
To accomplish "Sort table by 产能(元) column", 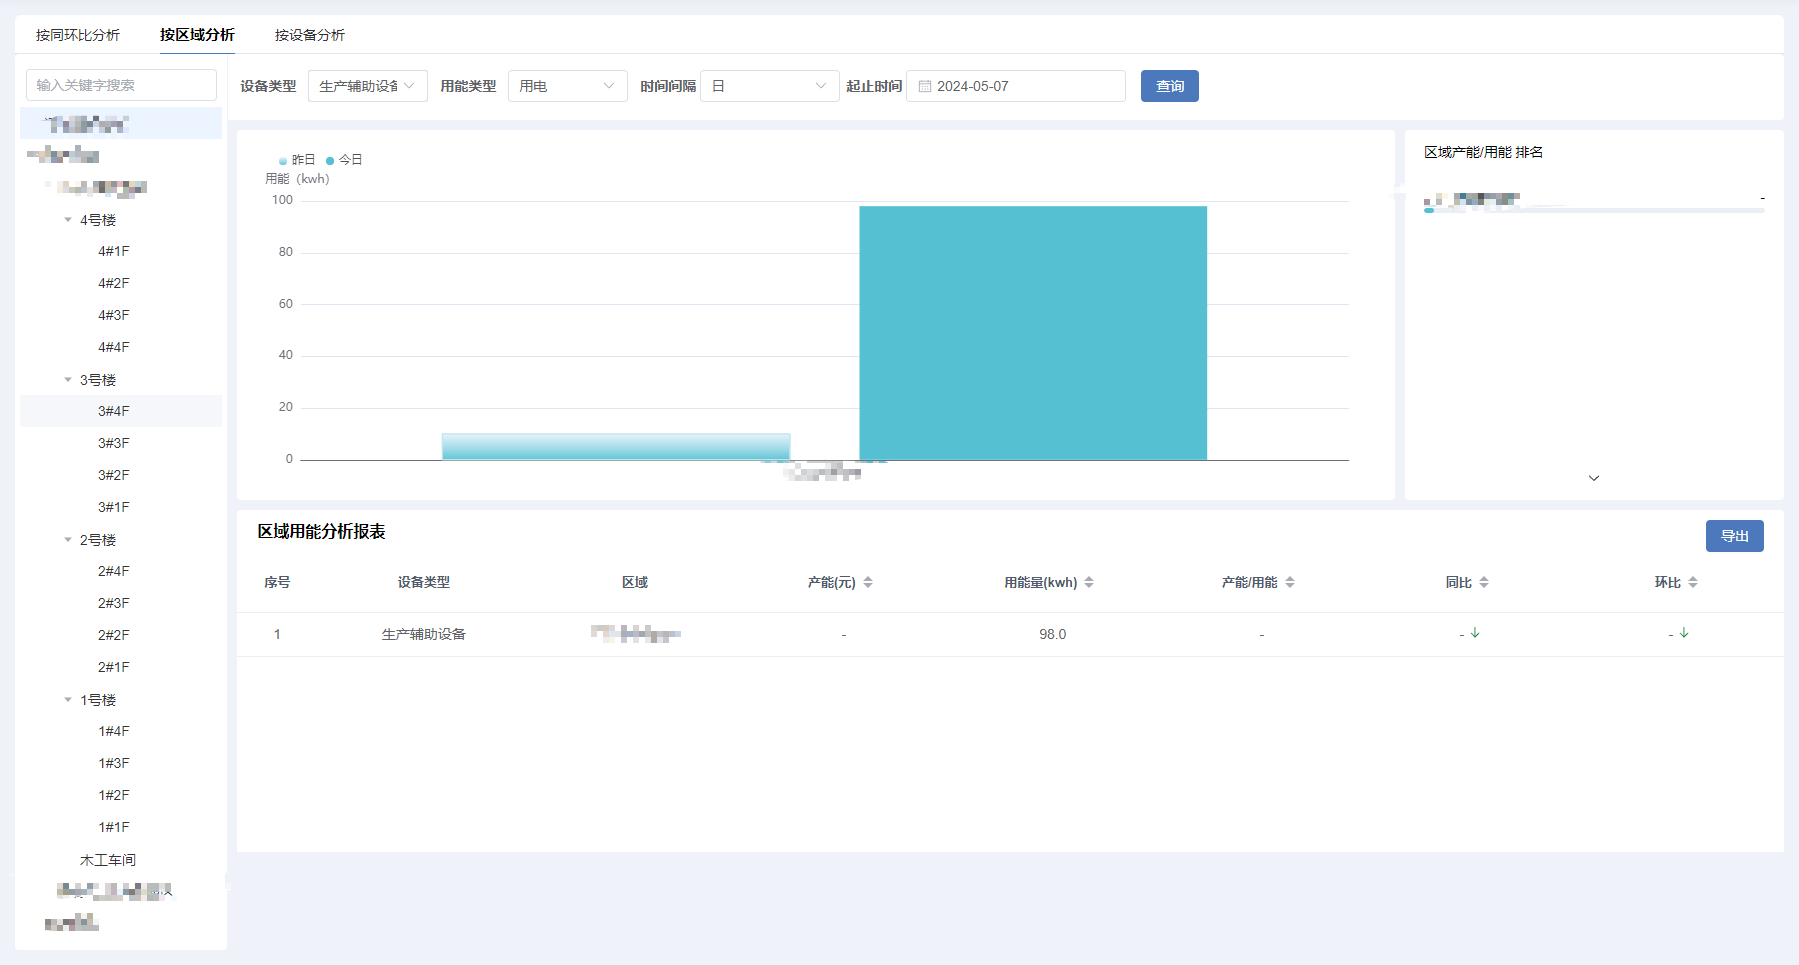I will pos(868,582).
